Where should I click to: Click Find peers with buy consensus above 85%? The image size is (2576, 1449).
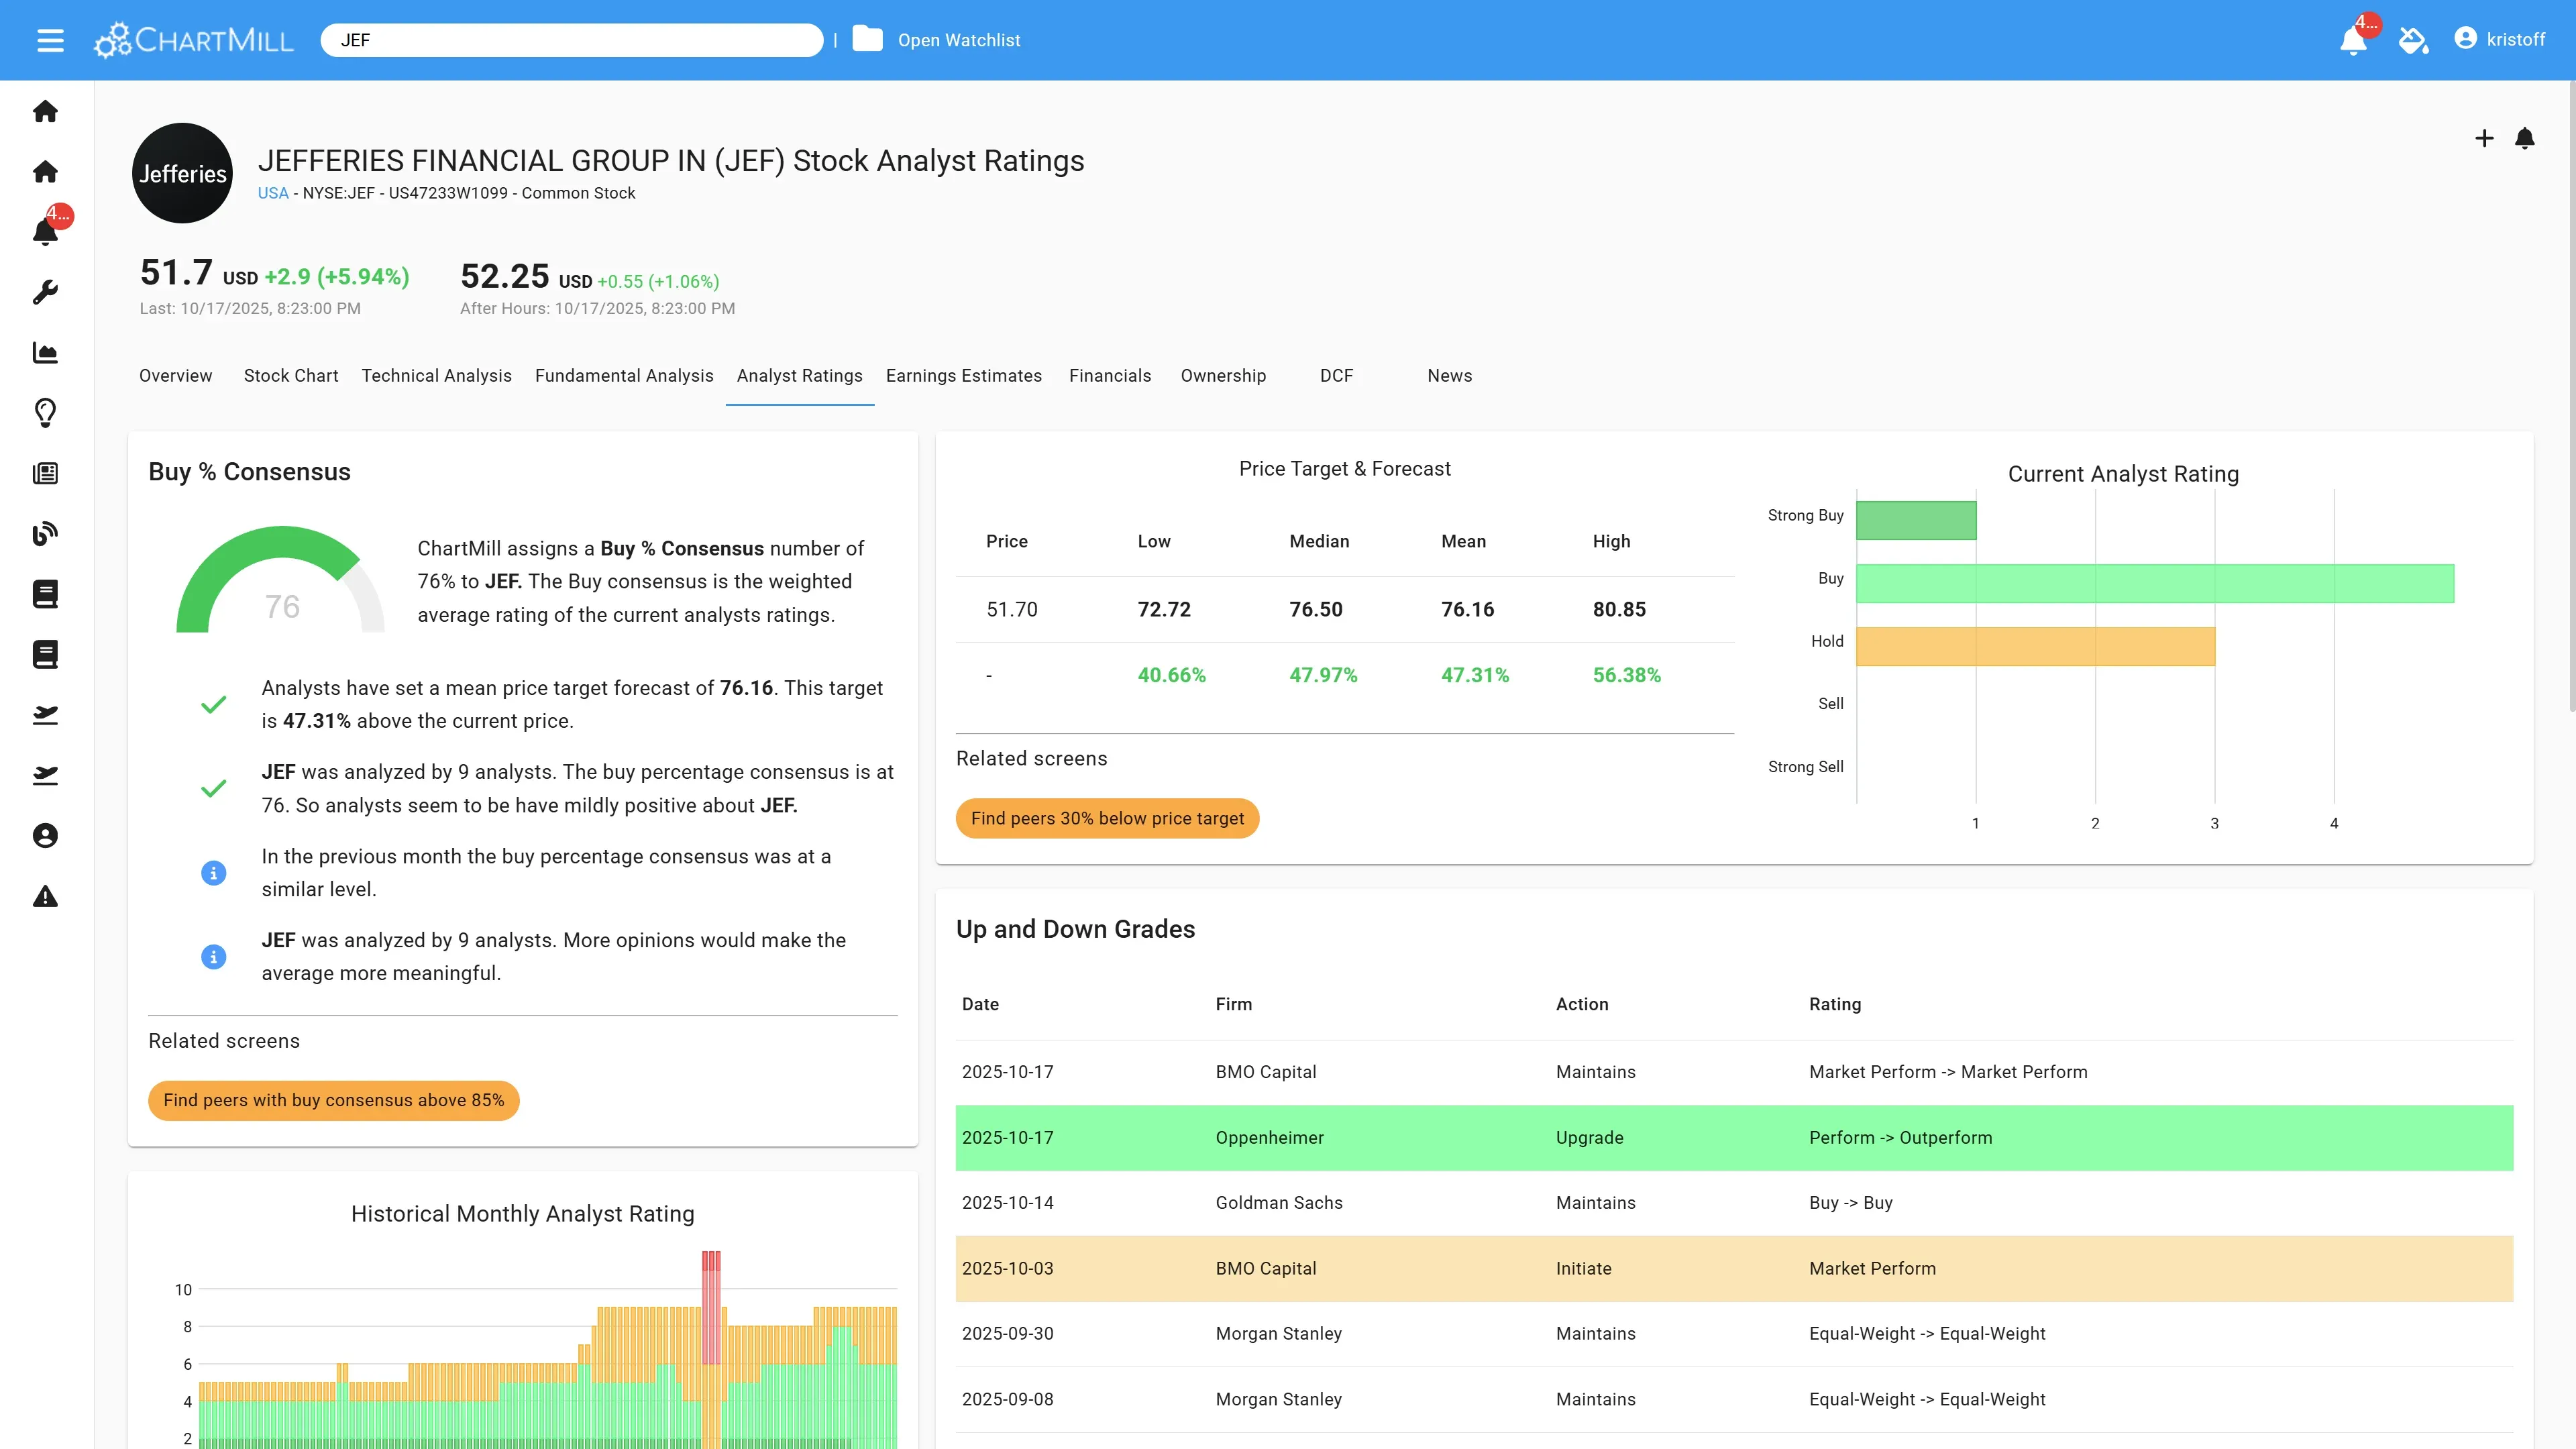pos(333,1100)
